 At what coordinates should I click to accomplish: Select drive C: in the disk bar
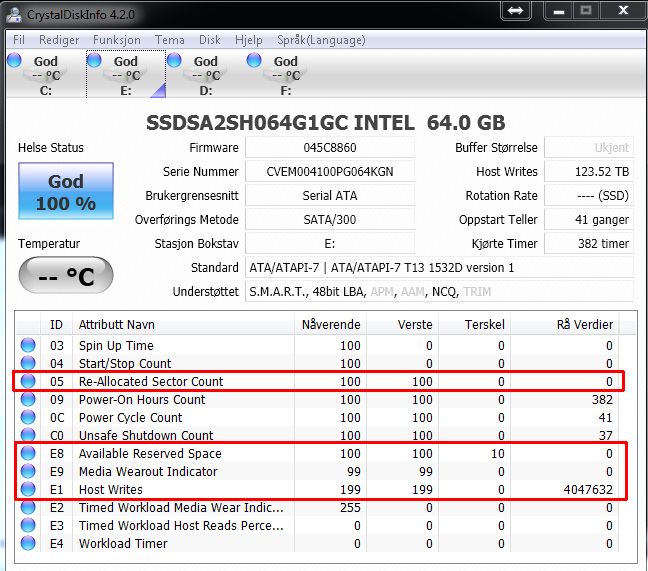coord(45,75)
